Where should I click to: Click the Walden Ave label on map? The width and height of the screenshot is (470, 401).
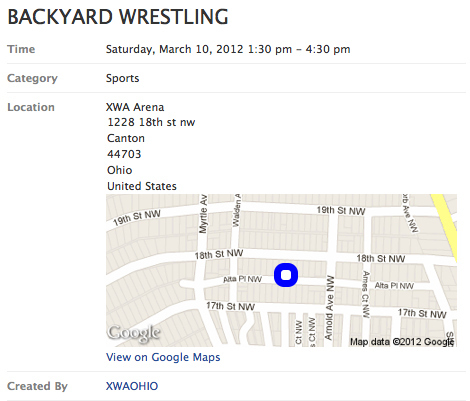point(236,211)
